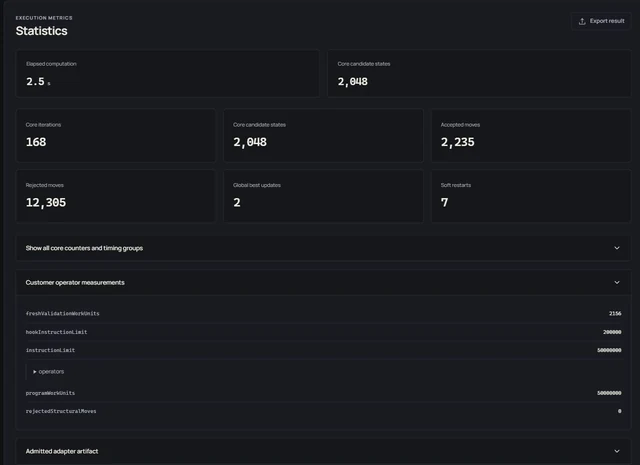The image size is (640, 465).
Task: Select the Global best updates card
Action: [323, 196]
